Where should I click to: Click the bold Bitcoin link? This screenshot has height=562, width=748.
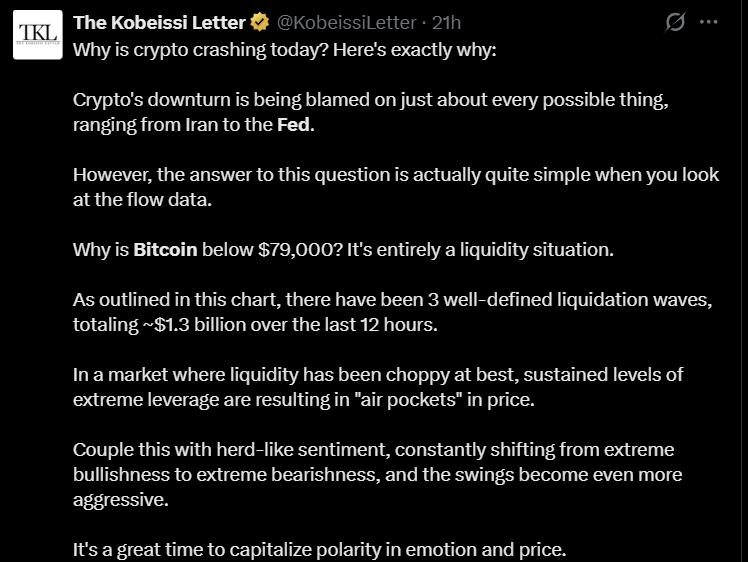[x=165, y=249]
